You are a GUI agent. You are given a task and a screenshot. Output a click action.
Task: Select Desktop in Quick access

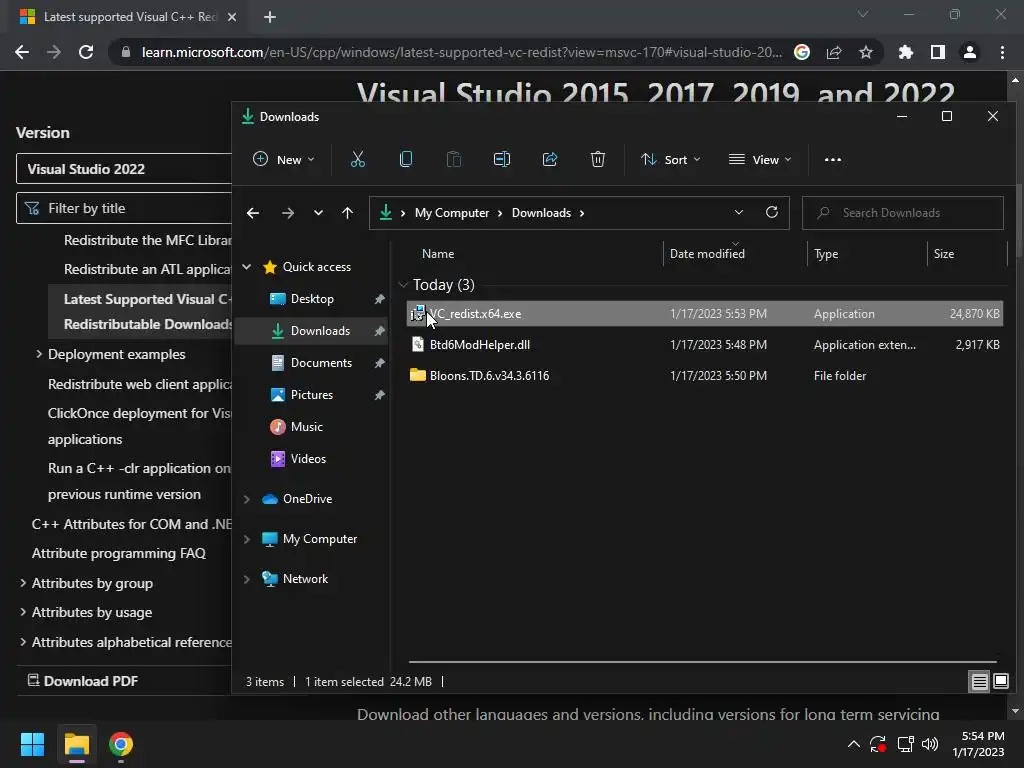click(x=312, y=298)
